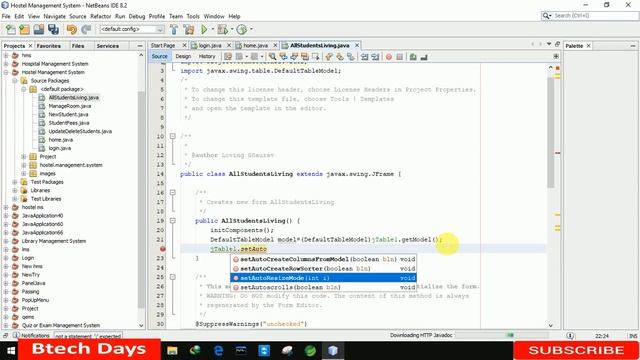The image size is (640, 360).
Task: Click the error marker beside line 22
Action: point(162,249)
